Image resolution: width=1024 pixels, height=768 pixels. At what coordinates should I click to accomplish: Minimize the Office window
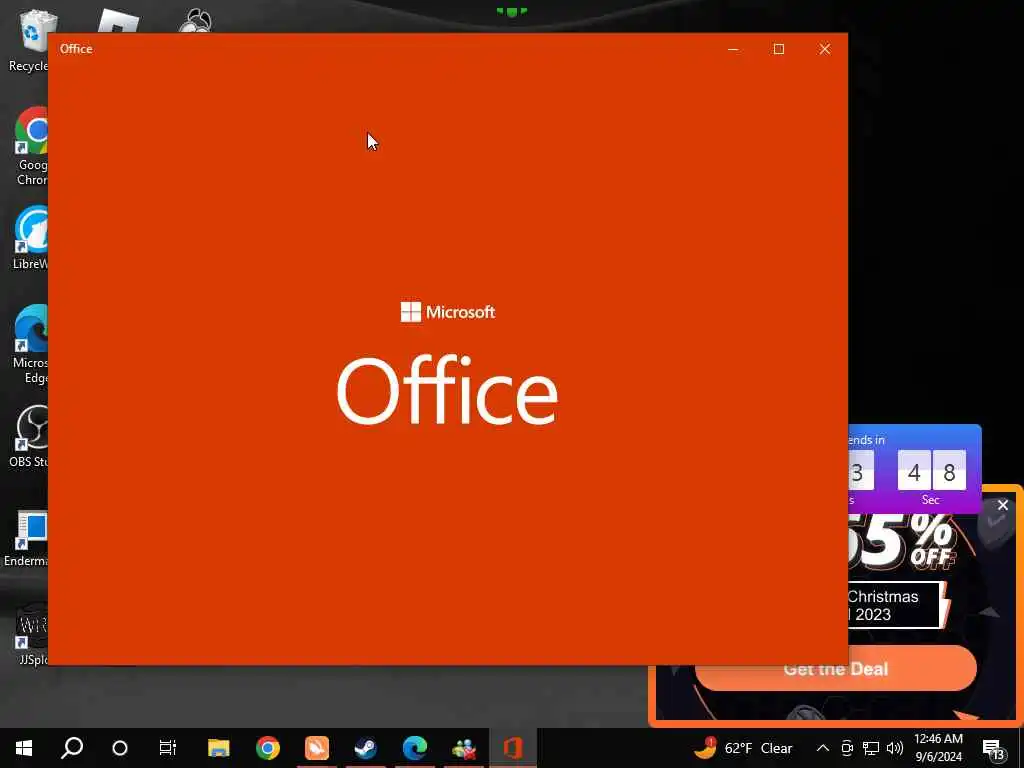pyautogui.click(x=733, y=49)
